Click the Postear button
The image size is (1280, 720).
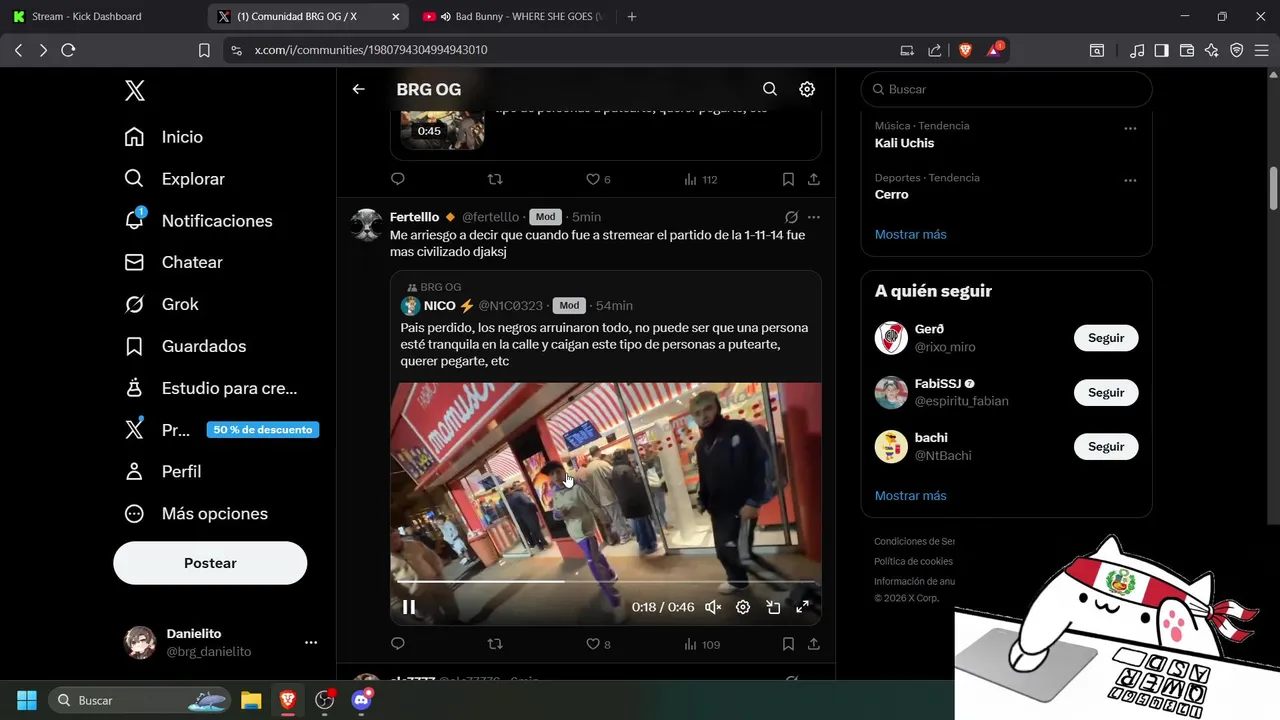pos(210,563)
